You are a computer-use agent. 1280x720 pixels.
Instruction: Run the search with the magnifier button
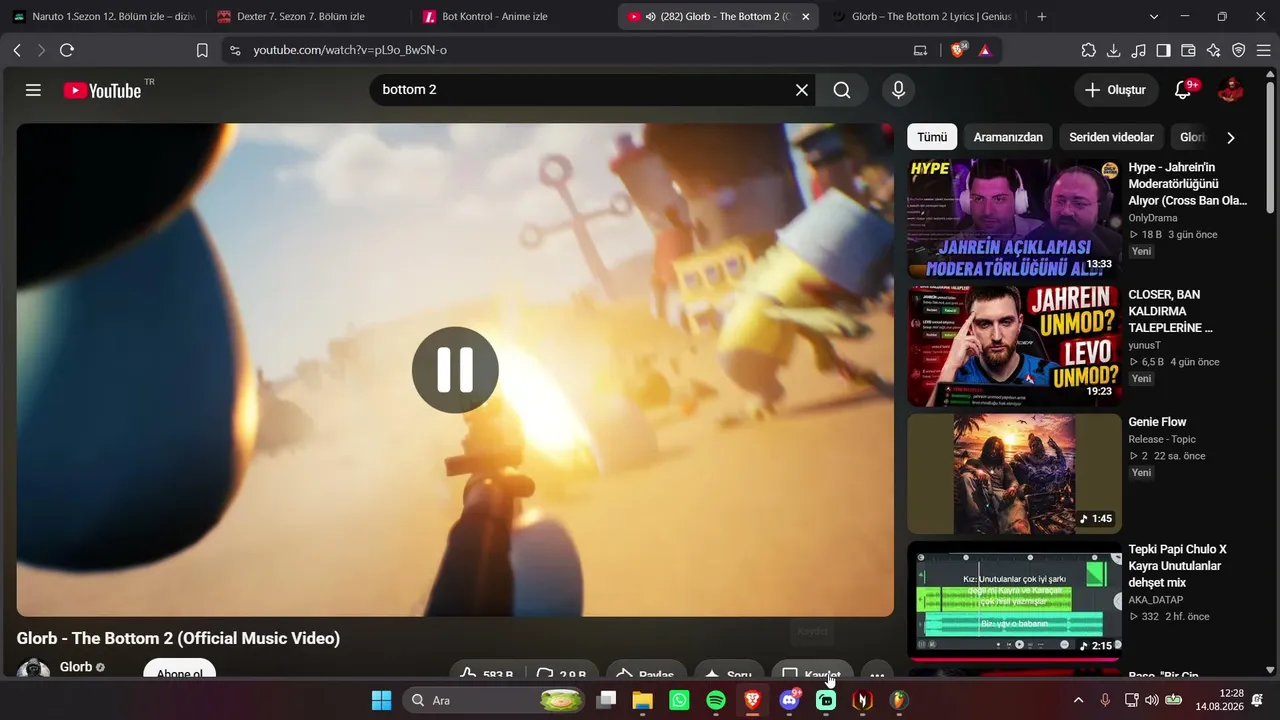[x=842, y=90]
